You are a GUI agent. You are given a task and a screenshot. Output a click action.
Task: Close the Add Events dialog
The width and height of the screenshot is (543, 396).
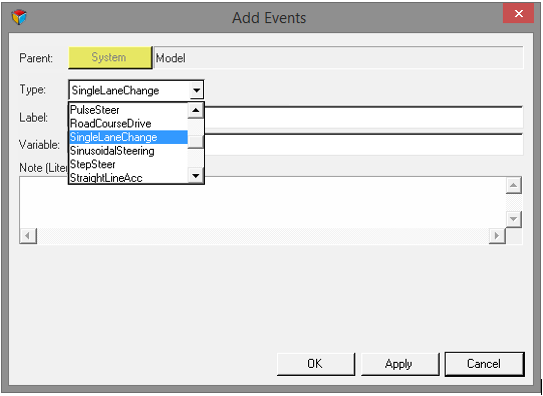518,14
